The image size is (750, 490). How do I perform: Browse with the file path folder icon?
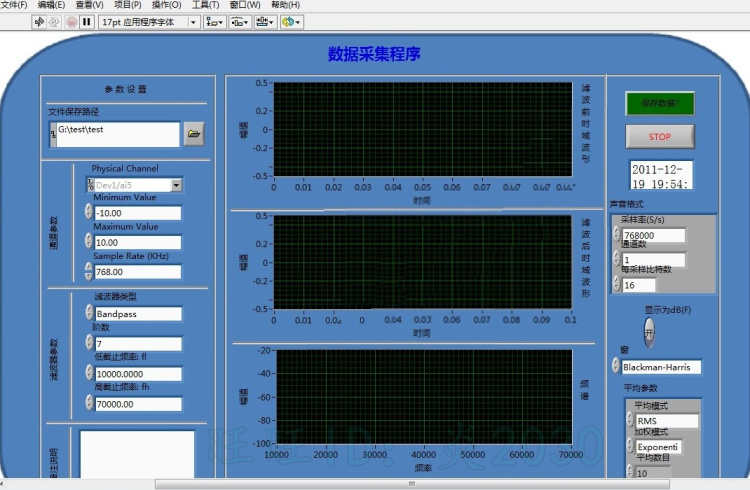click(194, 134)
